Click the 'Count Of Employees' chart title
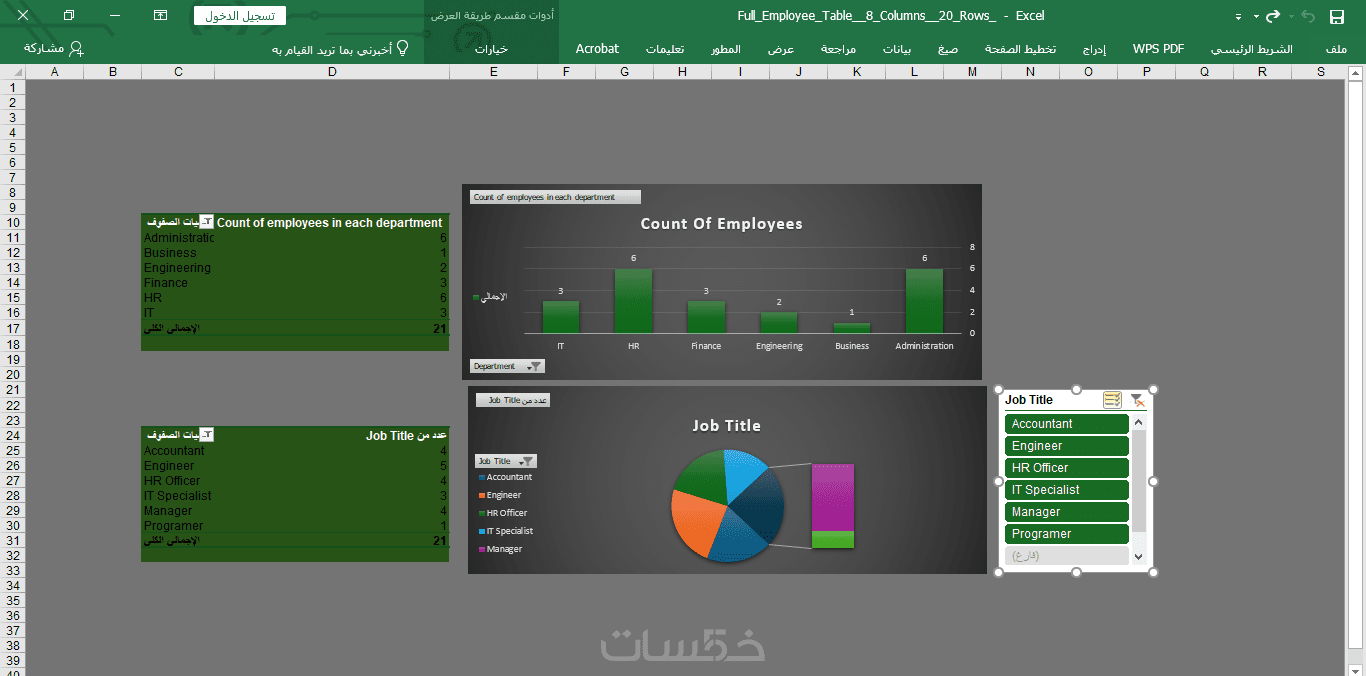This screenshot has width=1366, height=676. [x=721, y=224]
